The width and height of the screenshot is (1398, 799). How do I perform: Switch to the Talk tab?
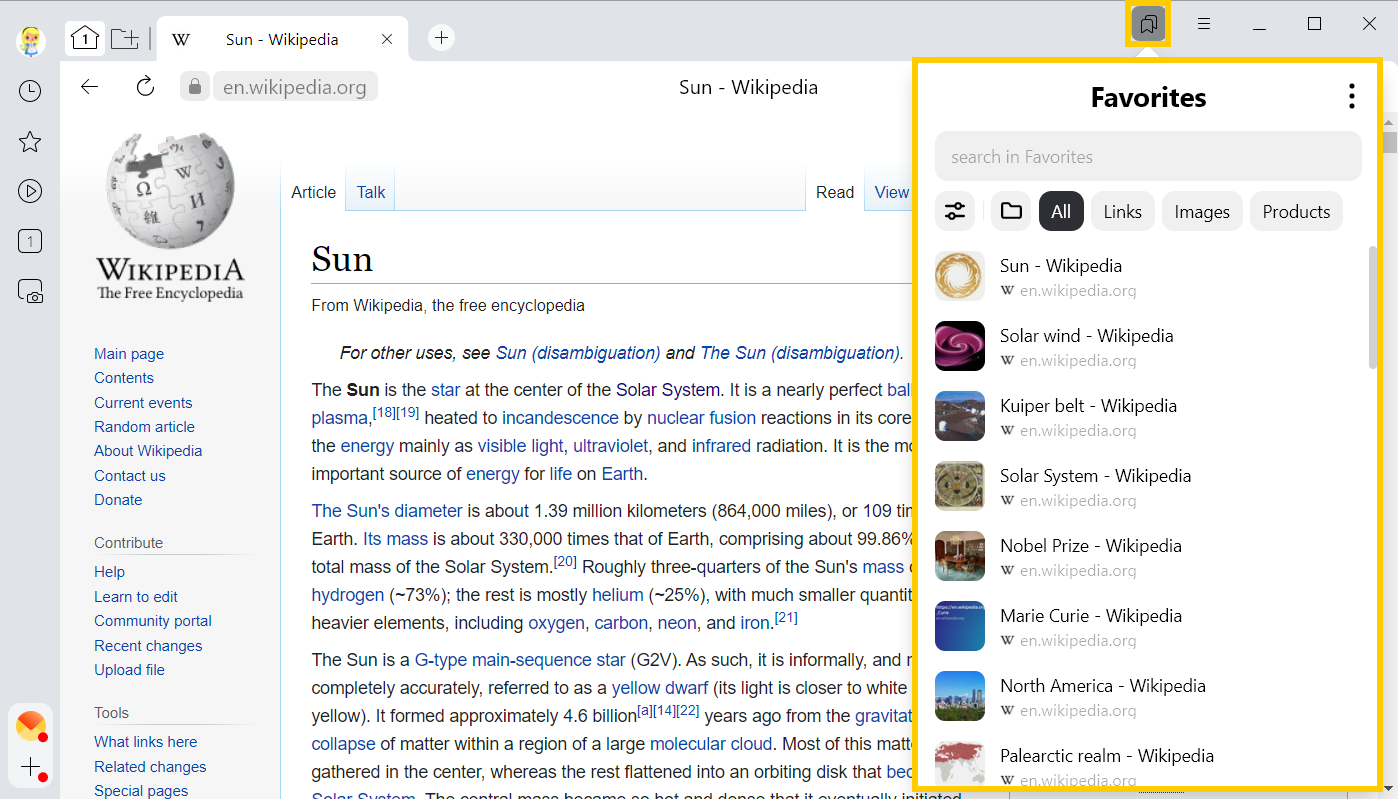(x=371, y=192)
